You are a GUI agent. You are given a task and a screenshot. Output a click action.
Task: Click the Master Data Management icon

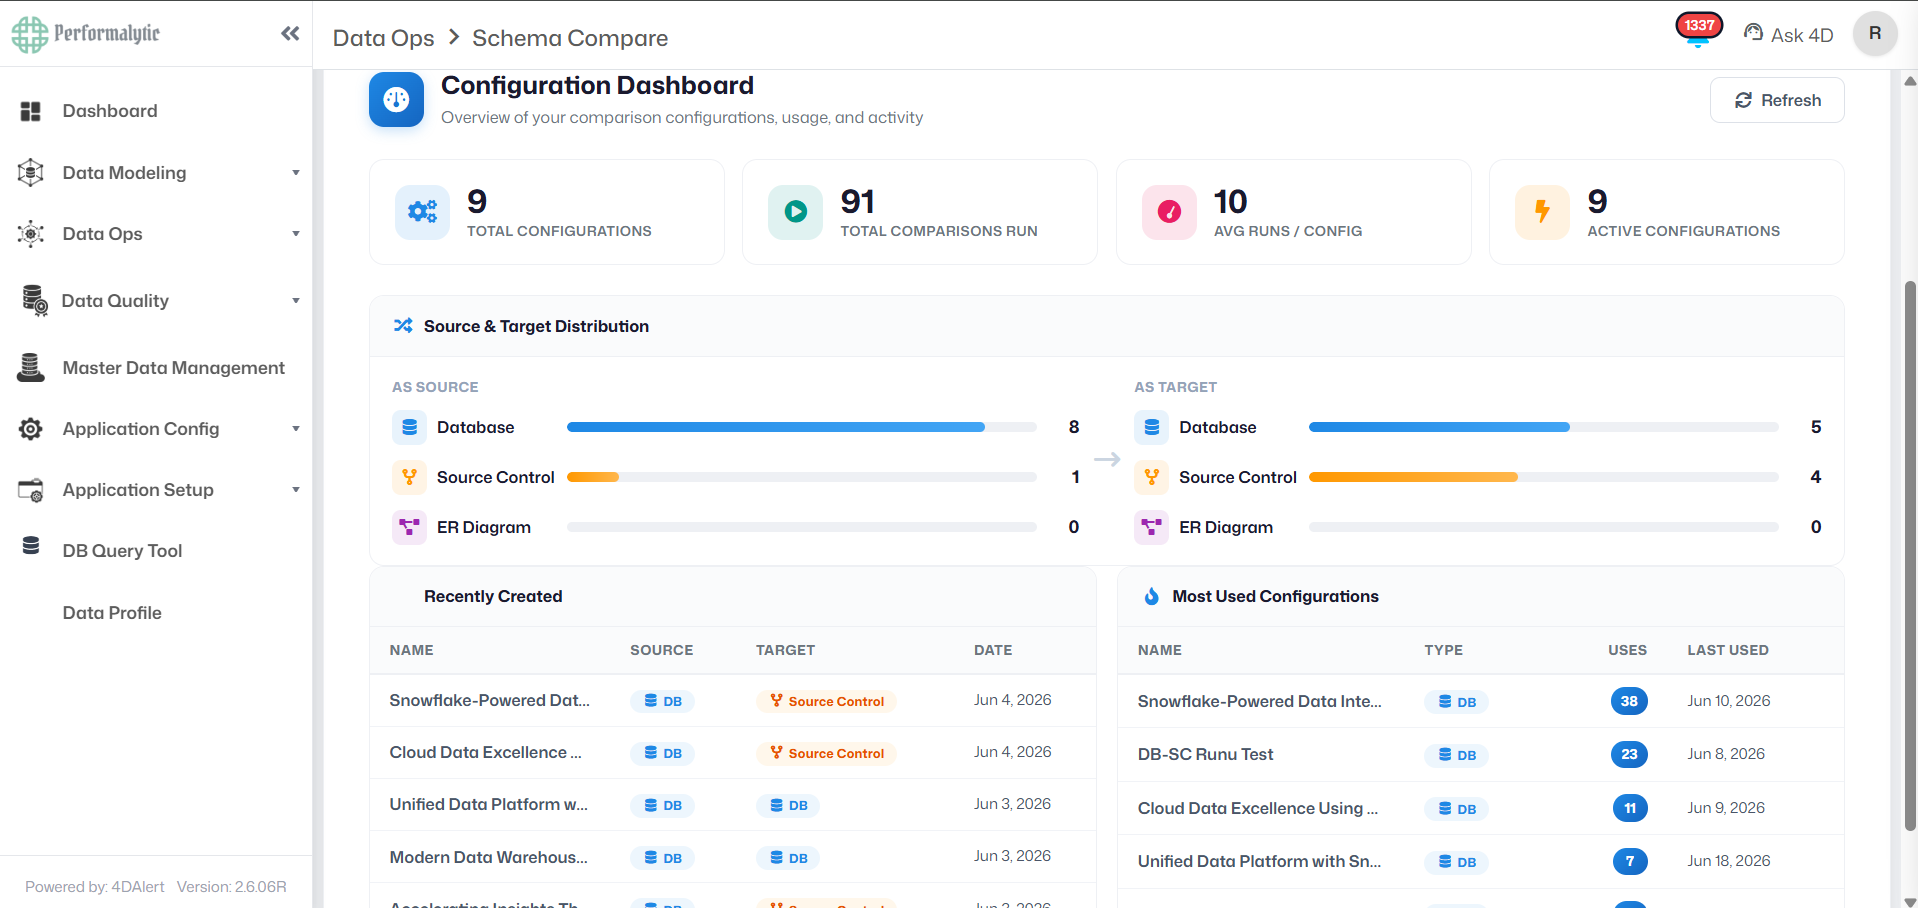point(31,367)
